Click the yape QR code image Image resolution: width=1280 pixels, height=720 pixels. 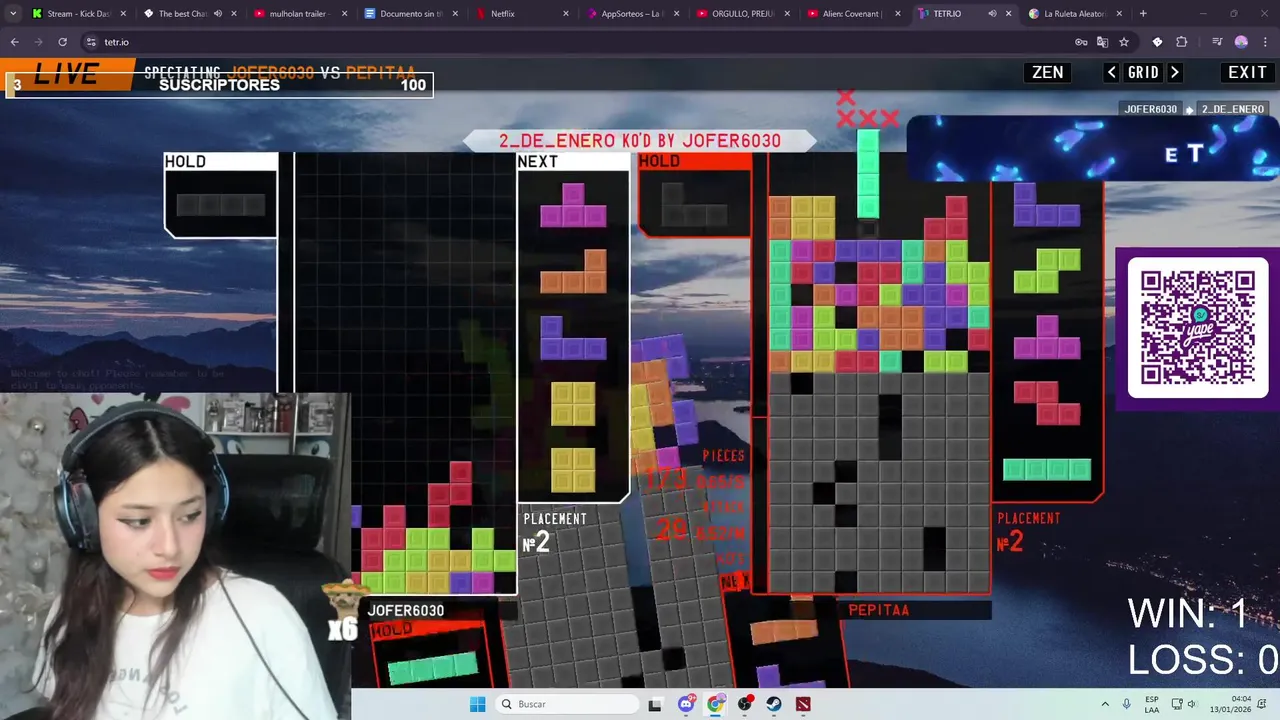pos(1197,327)
